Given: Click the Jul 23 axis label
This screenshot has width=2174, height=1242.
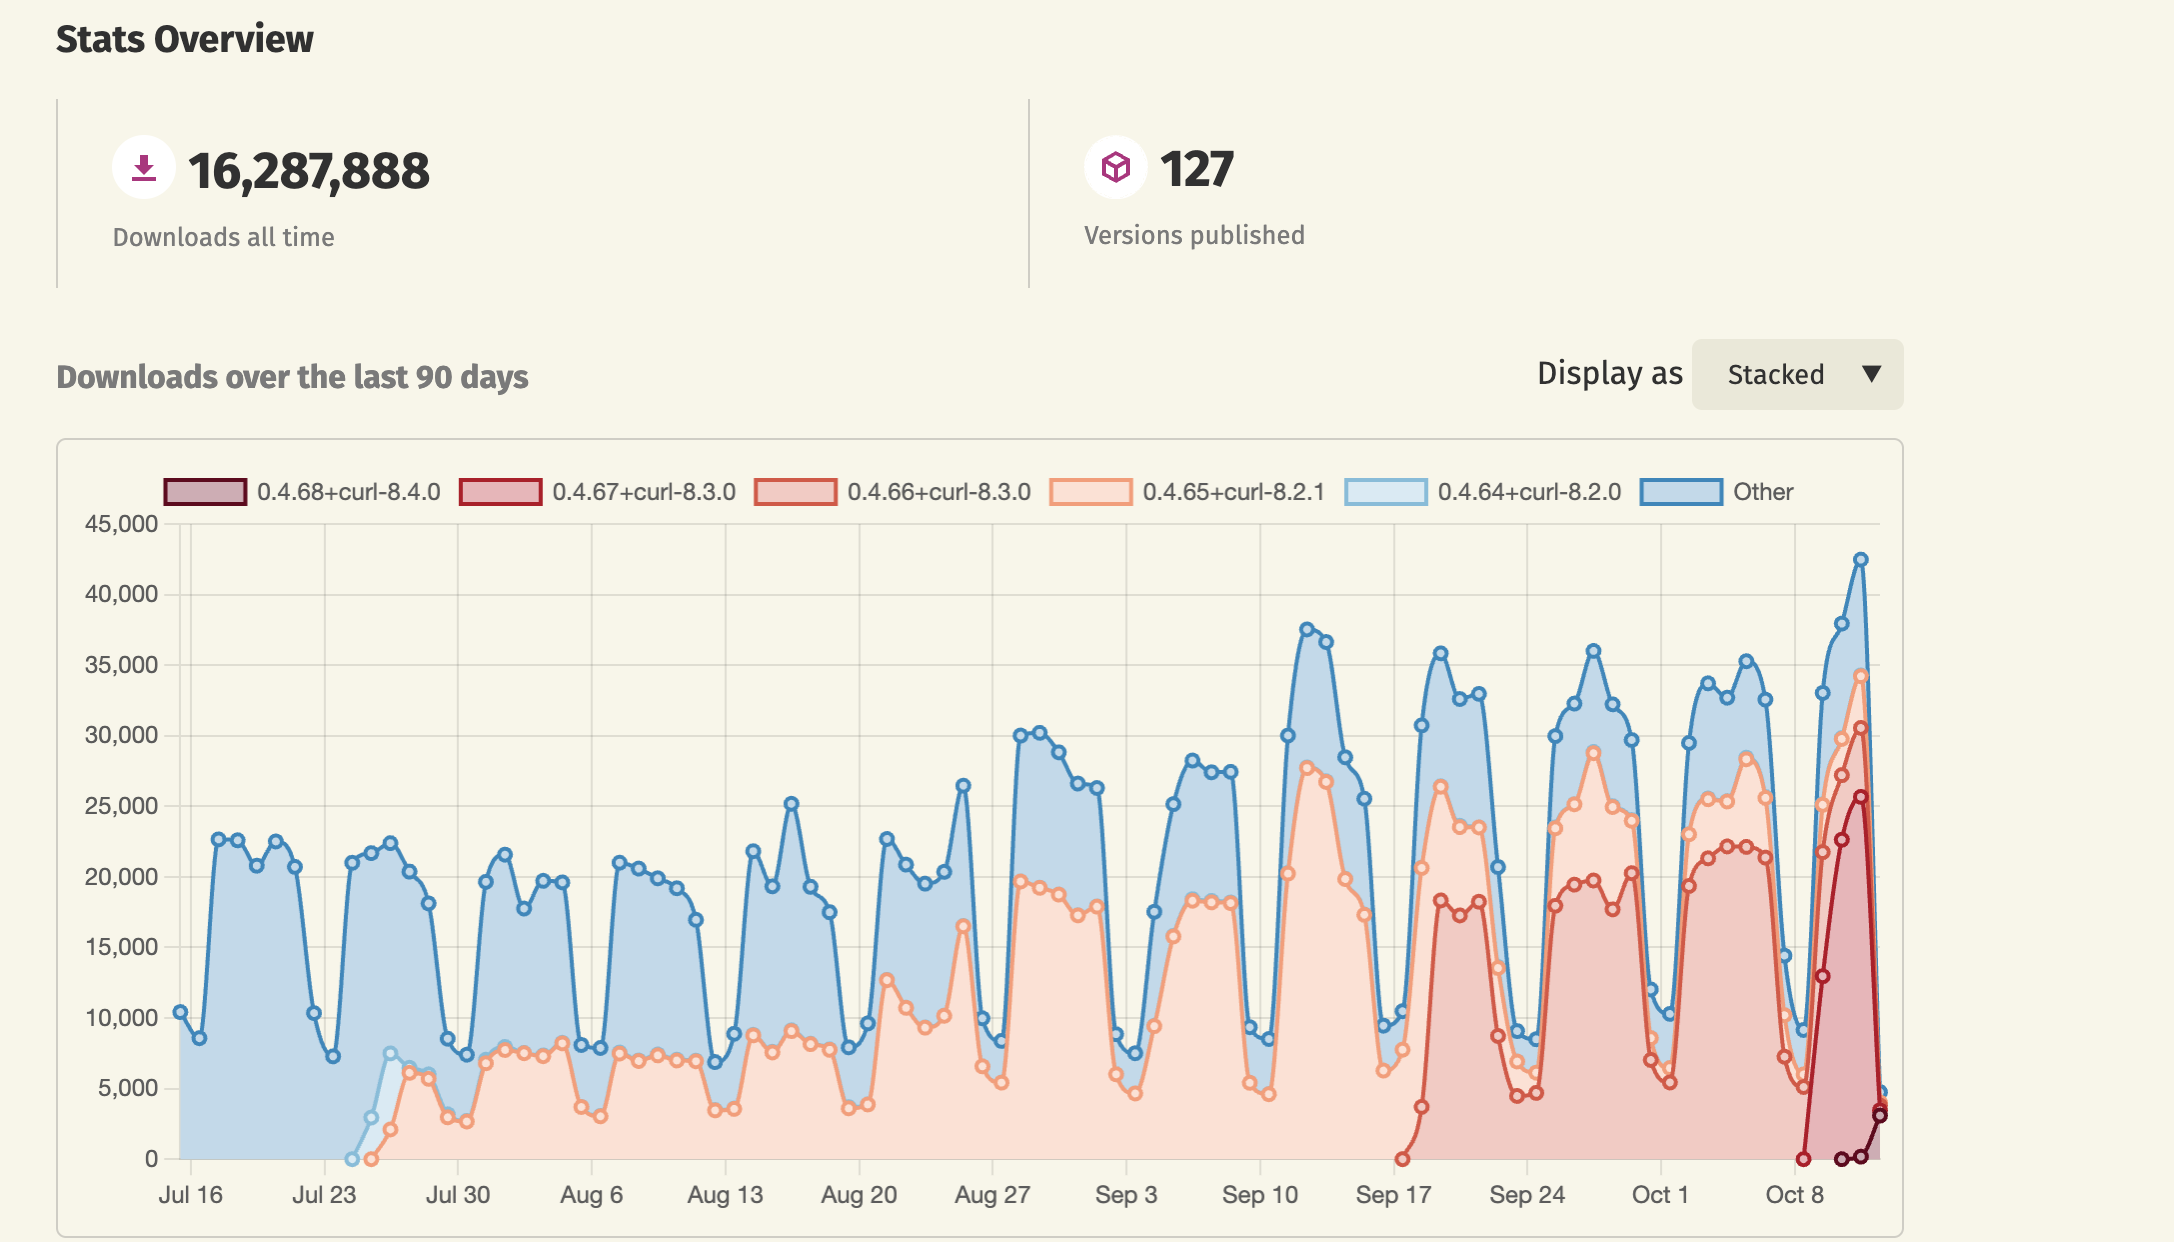Looking at the screenshot, I should [324, 1195].
